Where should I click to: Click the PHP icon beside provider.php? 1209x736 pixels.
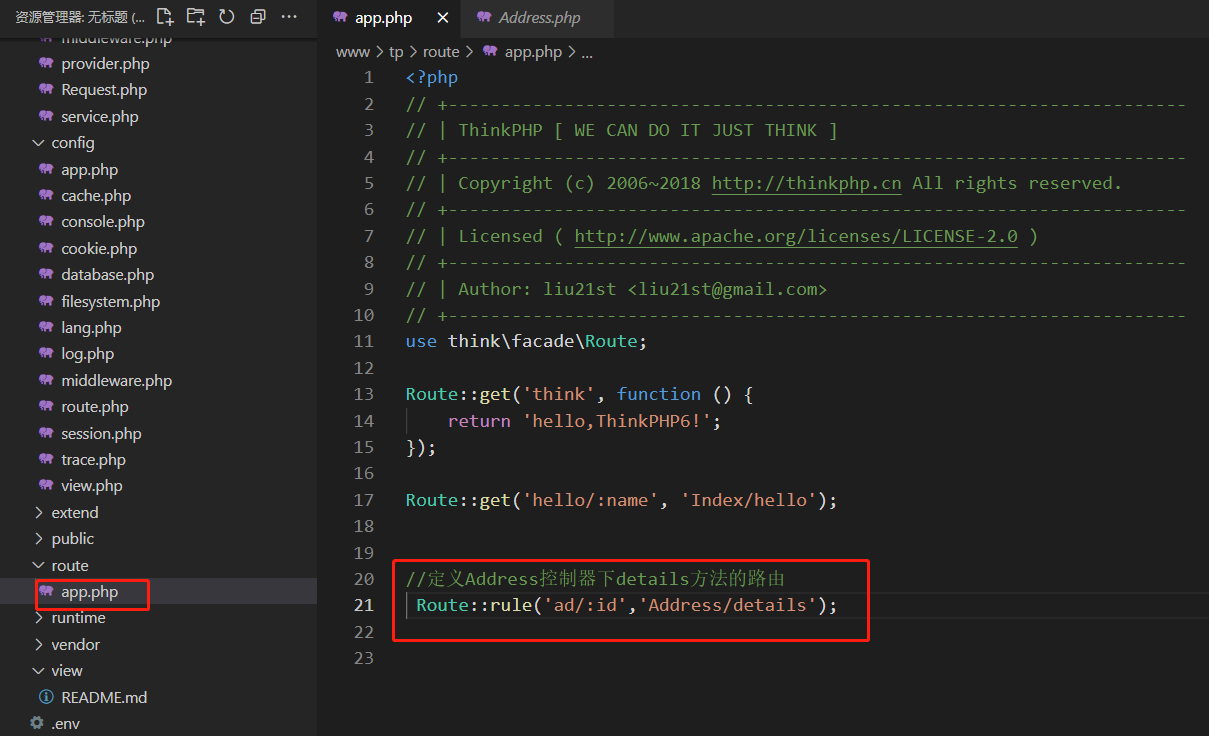click(x=46, y=63)
